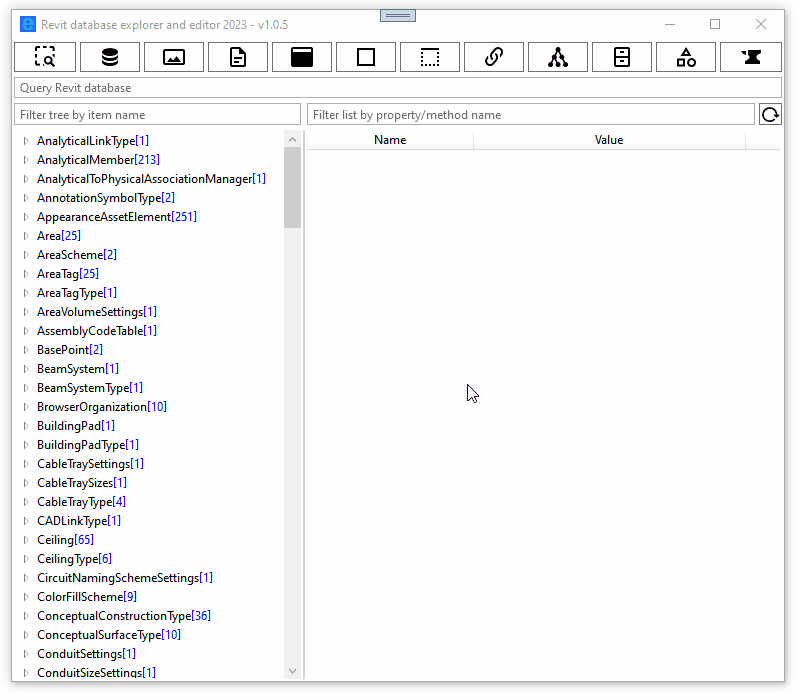Viewport: 800px width, 700px height.
Task: Click the Filter list by property/method name box
Action: point(531,115)
